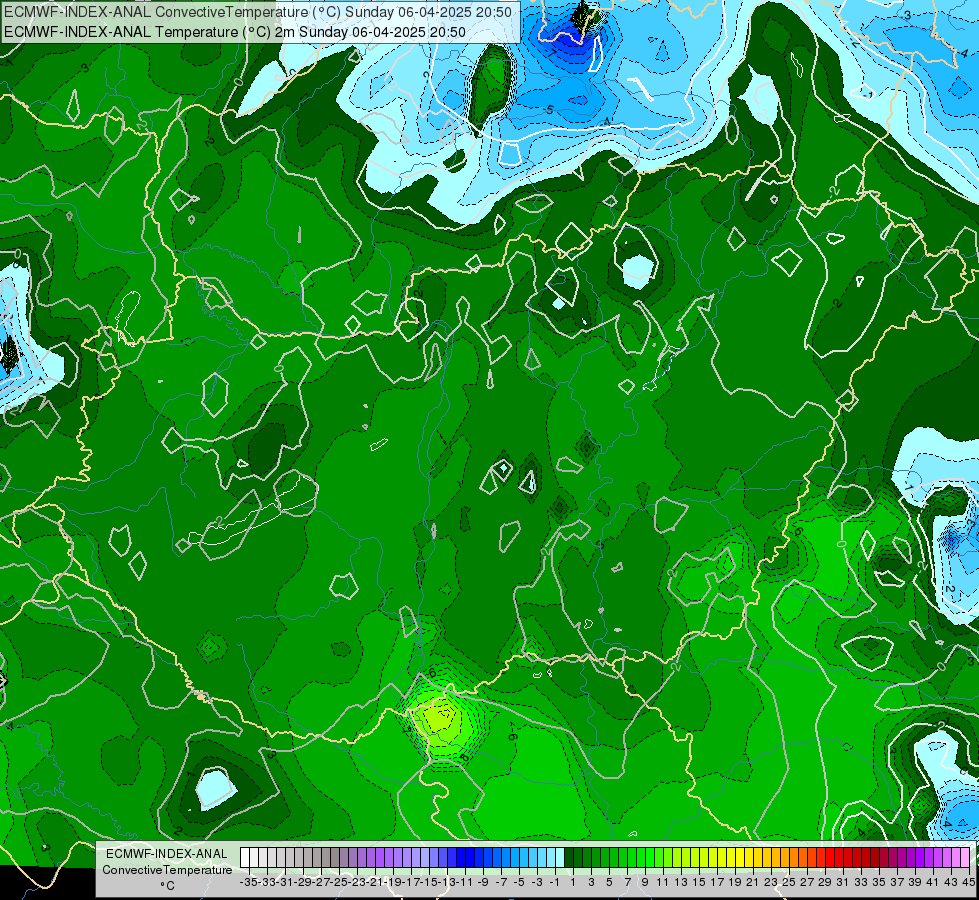Click the -1 value on the legend scale
The width and height of the screenshot is (979, 900).
click(x=555, y=882)
